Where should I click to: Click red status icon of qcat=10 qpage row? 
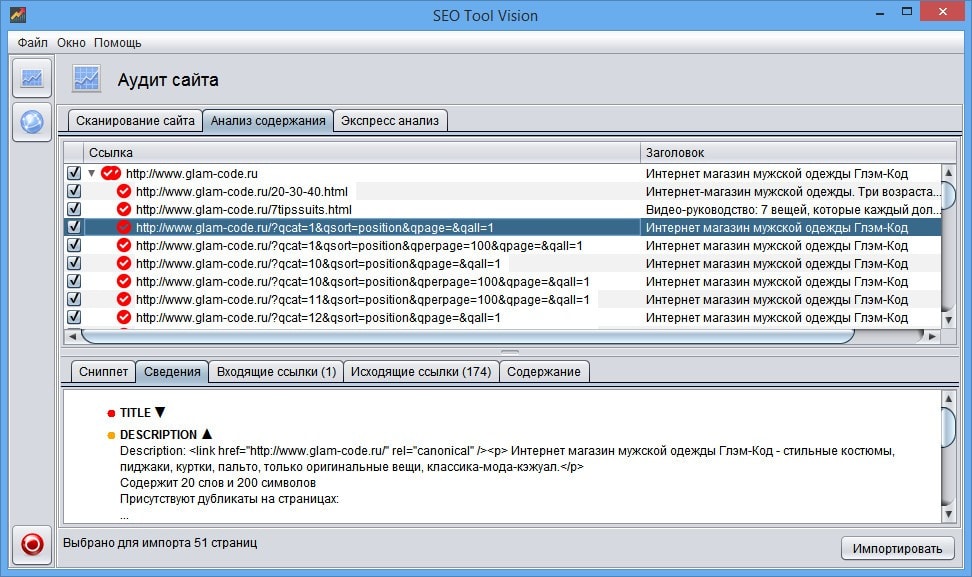(x=124, y=263)
